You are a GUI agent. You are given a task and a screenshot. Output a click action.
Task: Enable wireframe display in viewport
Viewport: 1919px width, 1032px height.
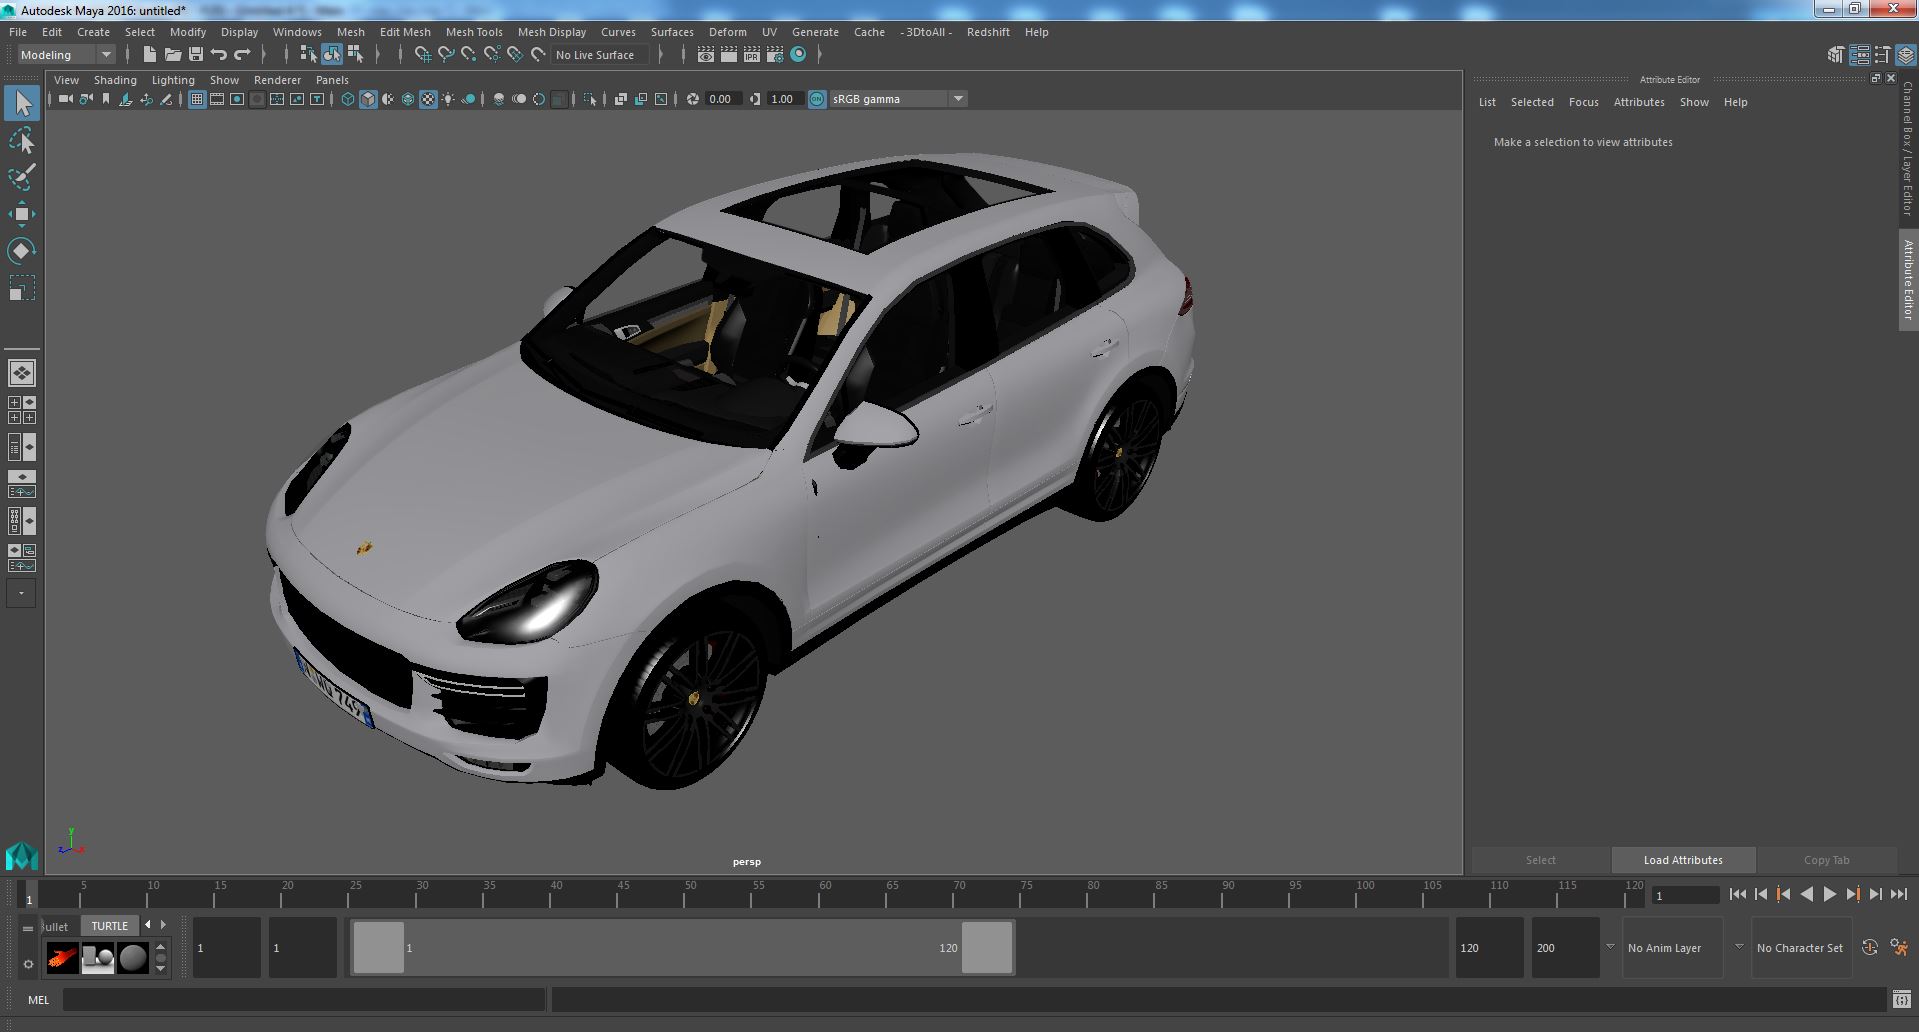348,99
